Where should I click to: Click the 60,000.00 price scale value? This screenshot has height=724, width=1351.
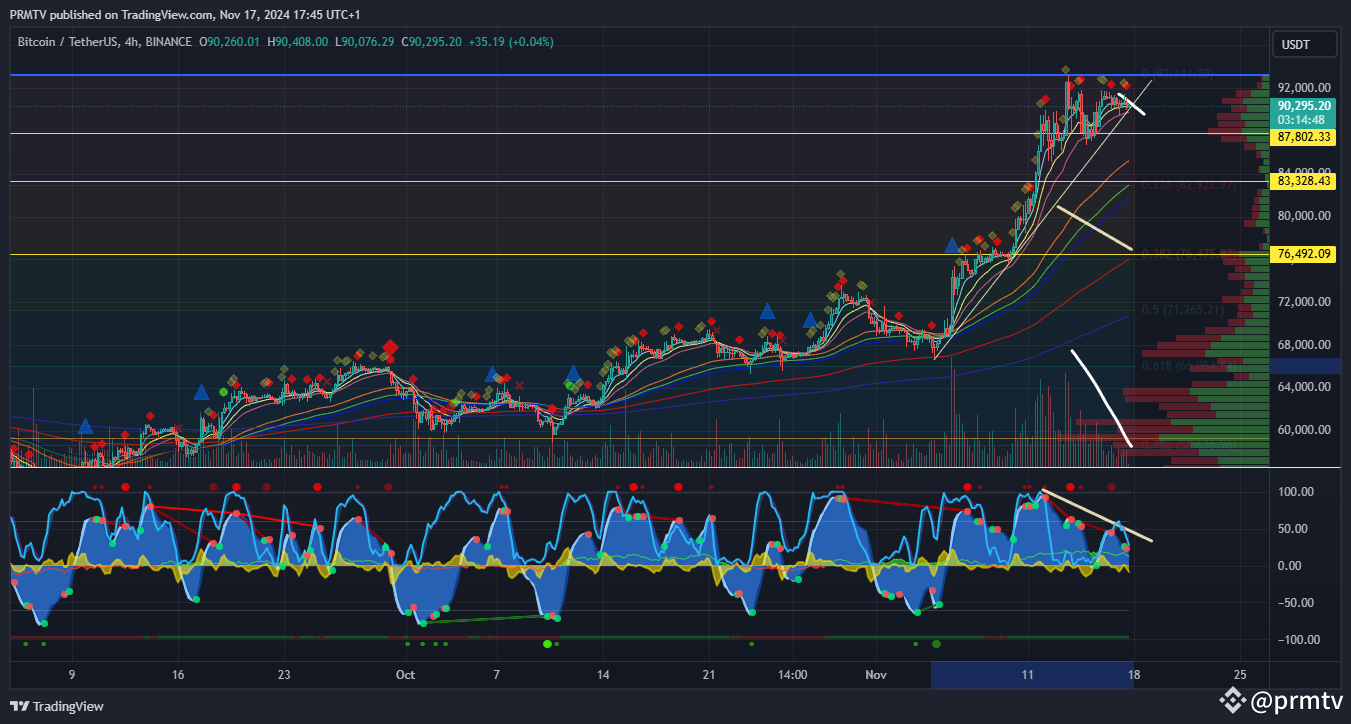(x=1304, y=430)
